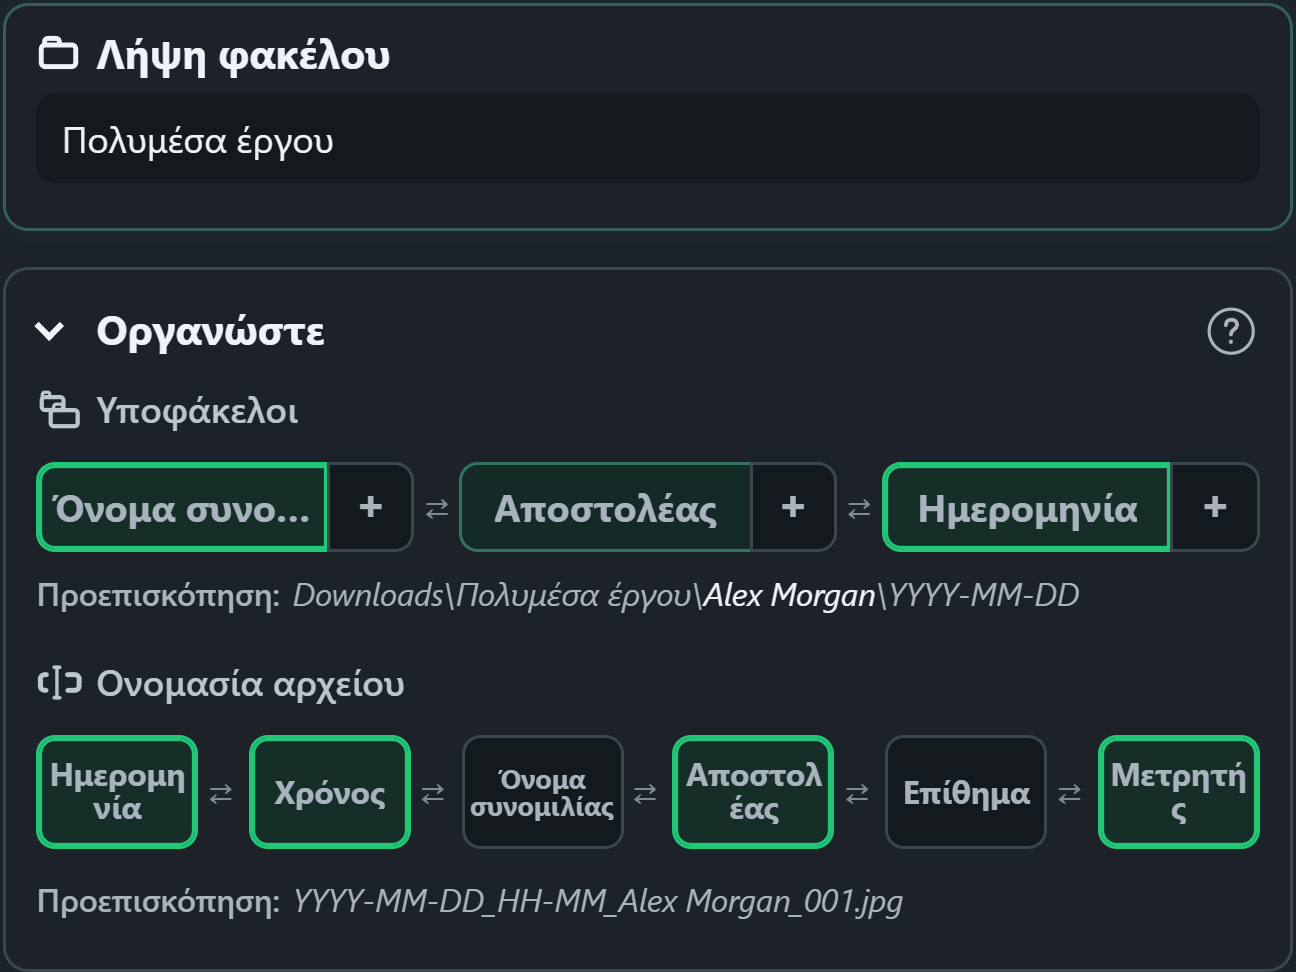The width and height of the screenshot is (1296, 972).
Task: Swap the Επίθημα and Μετρητής filename parts
Action: pos(1069,793)
